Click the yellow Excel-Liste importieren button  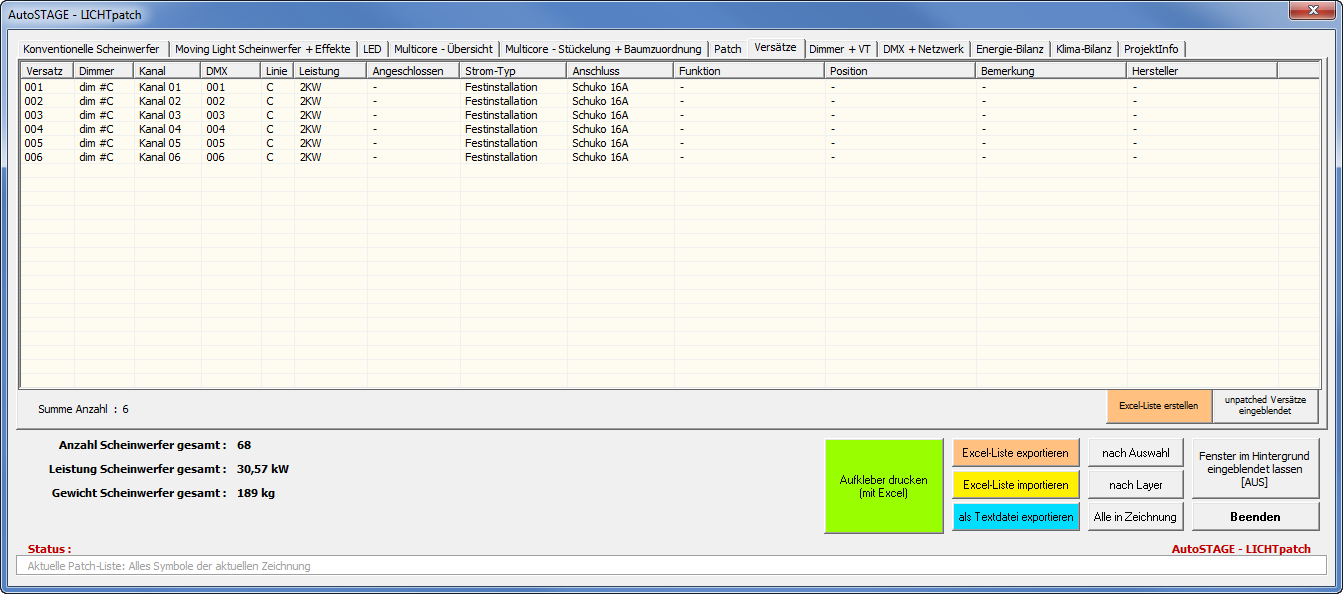[1015, 485]
